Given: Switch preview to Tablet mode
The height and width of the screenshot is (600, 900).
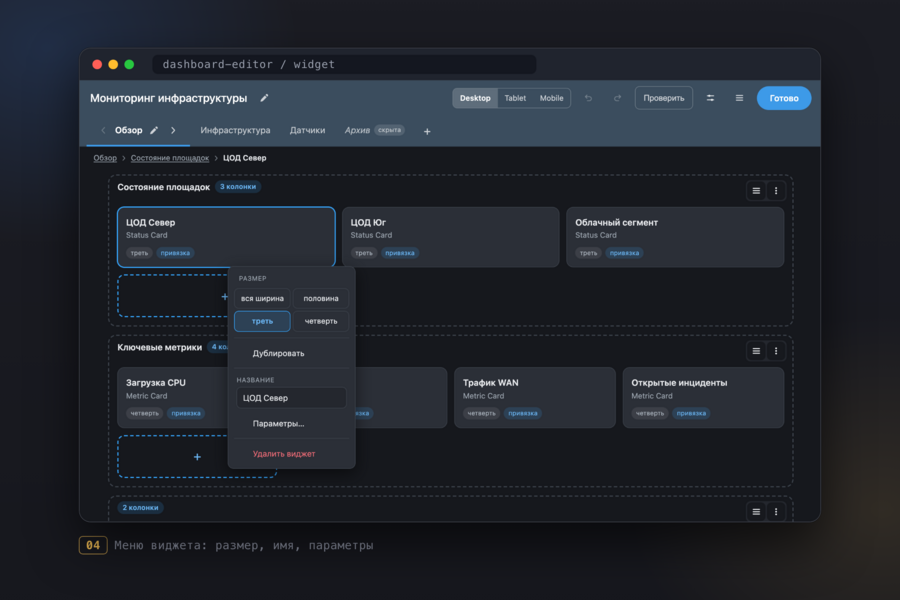Looking at the screenshot, I should tap(515, 98).
